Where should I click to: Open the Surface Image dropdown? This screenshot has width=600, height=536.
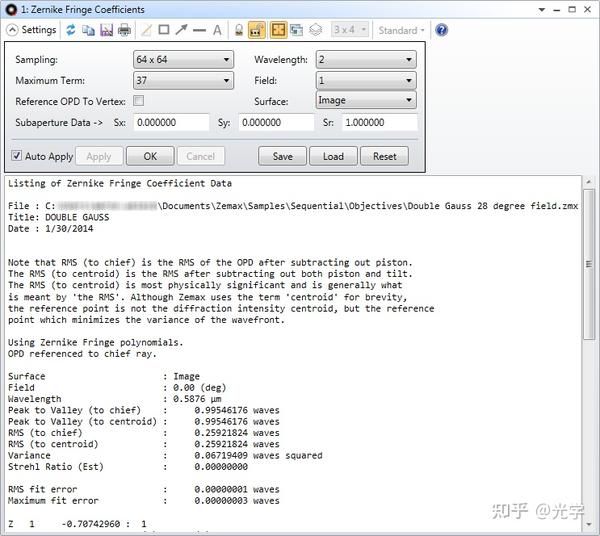366,100
